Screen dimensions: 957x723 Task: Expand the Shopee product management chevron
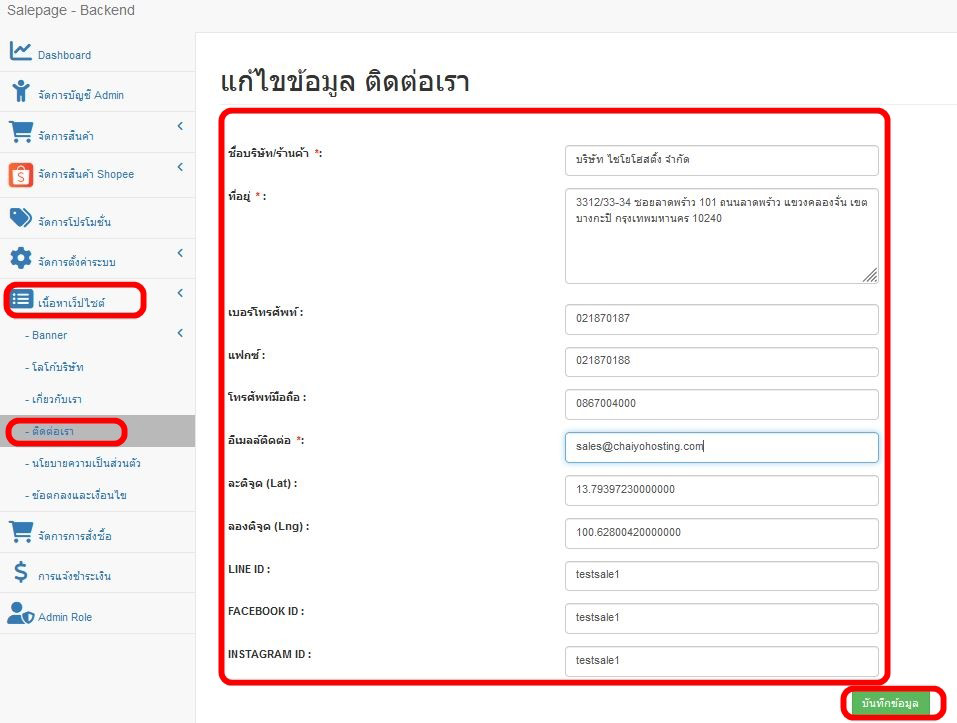pos(180,167)
